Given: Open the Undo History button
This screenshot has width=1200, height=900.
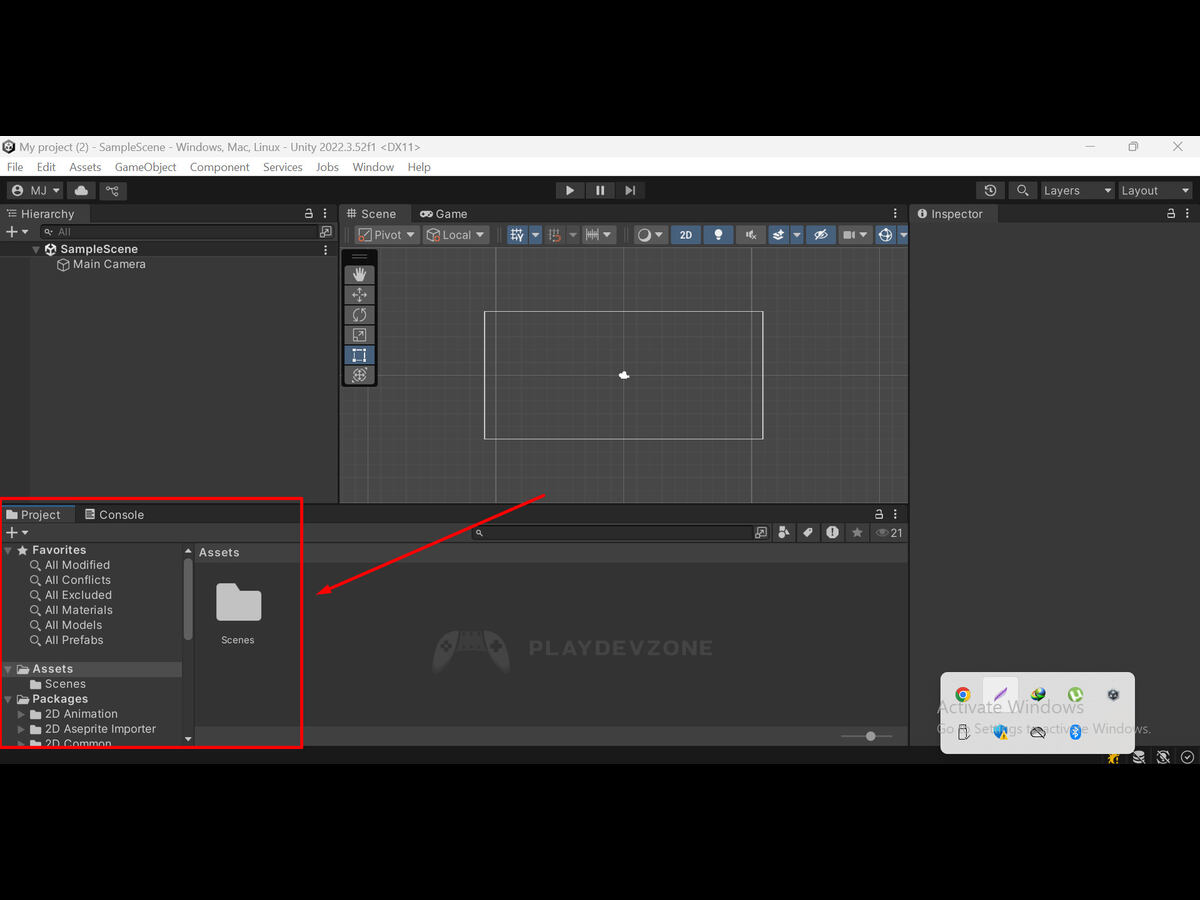Looking at the screenshot, I should 990,191.
